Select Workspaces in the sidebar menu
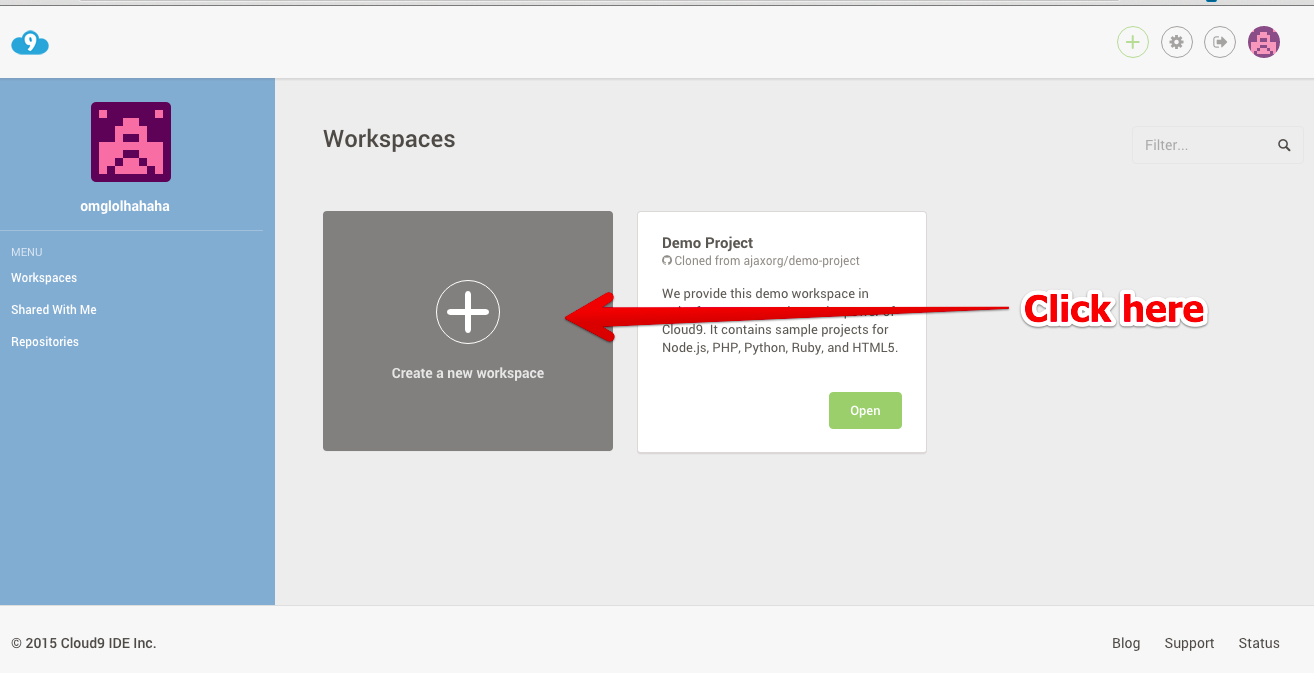This screenshot has height=673, width=1314. click(x=44, y=278)
